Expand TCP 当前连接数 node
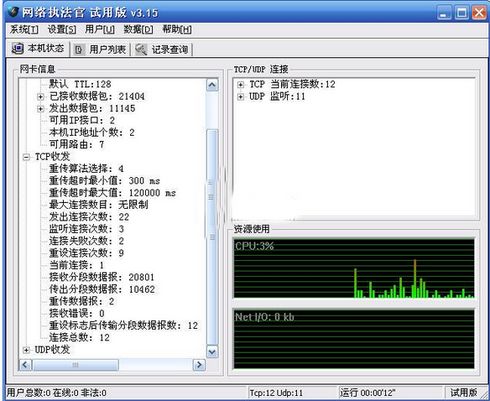The height and width of the screenshot is (401, 490). [x=241, y=85]
